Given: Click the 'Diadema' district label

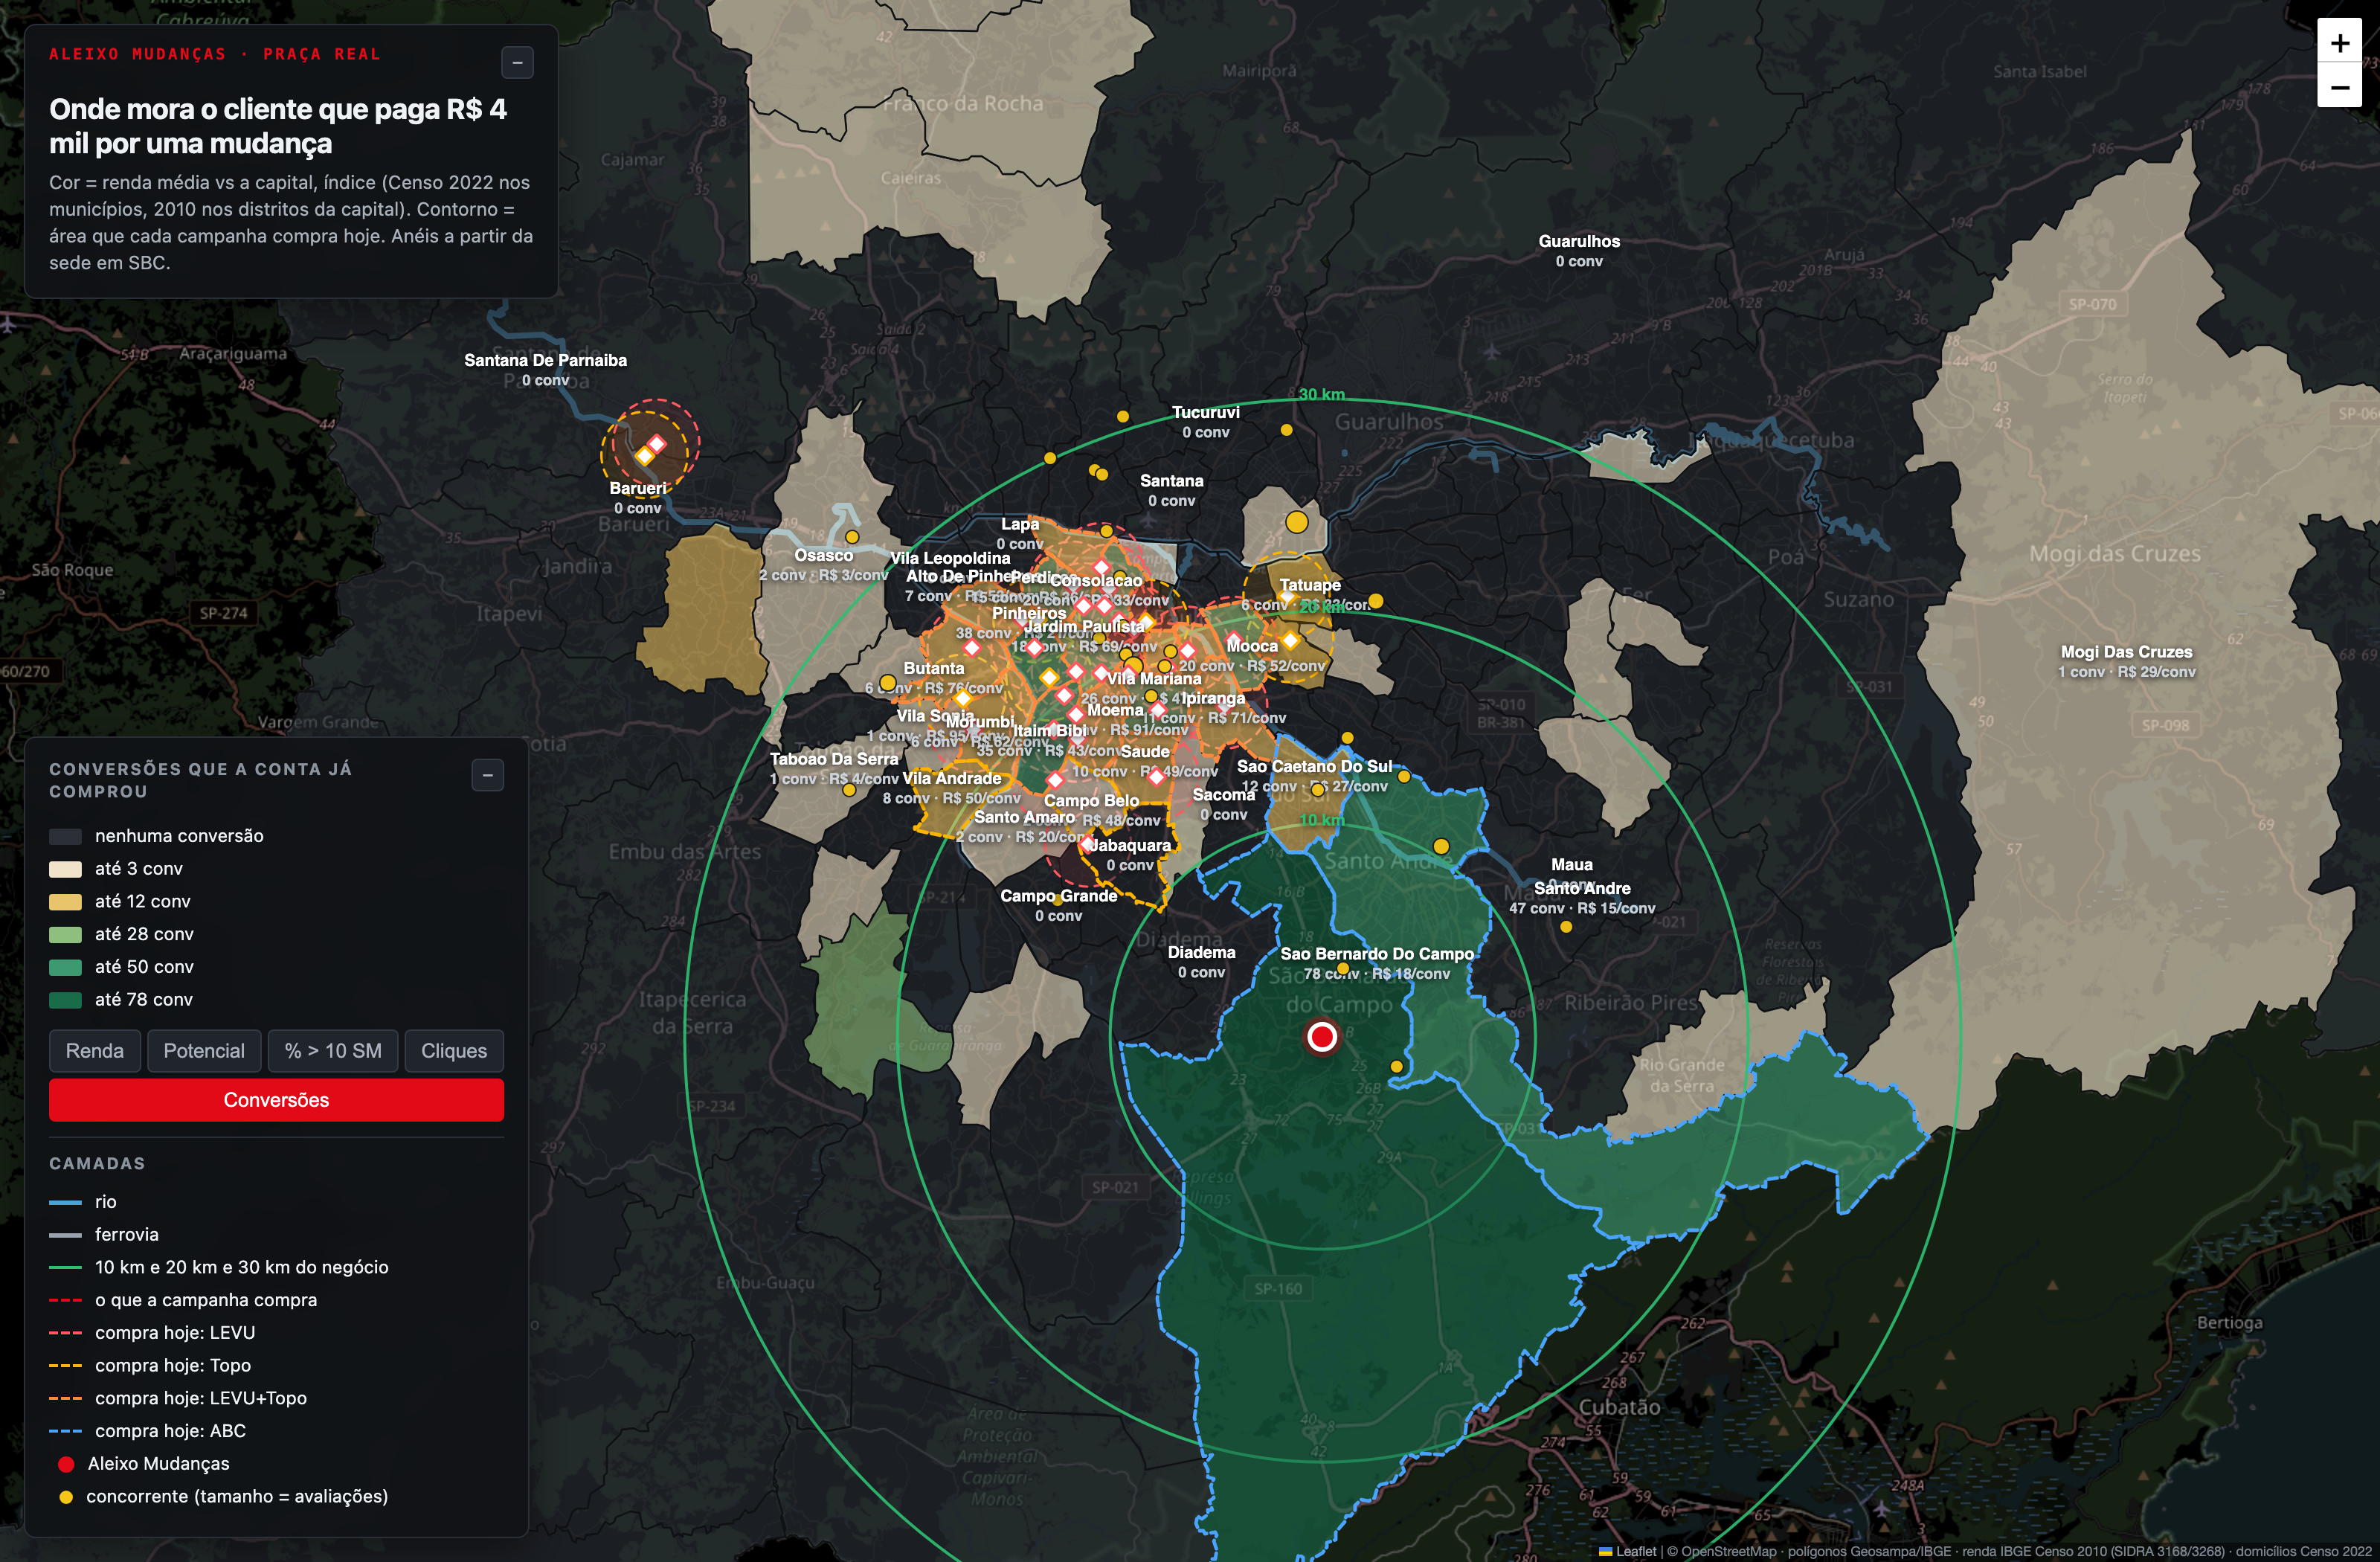Looking at the screenshot, I should (x=1201, y=953).
